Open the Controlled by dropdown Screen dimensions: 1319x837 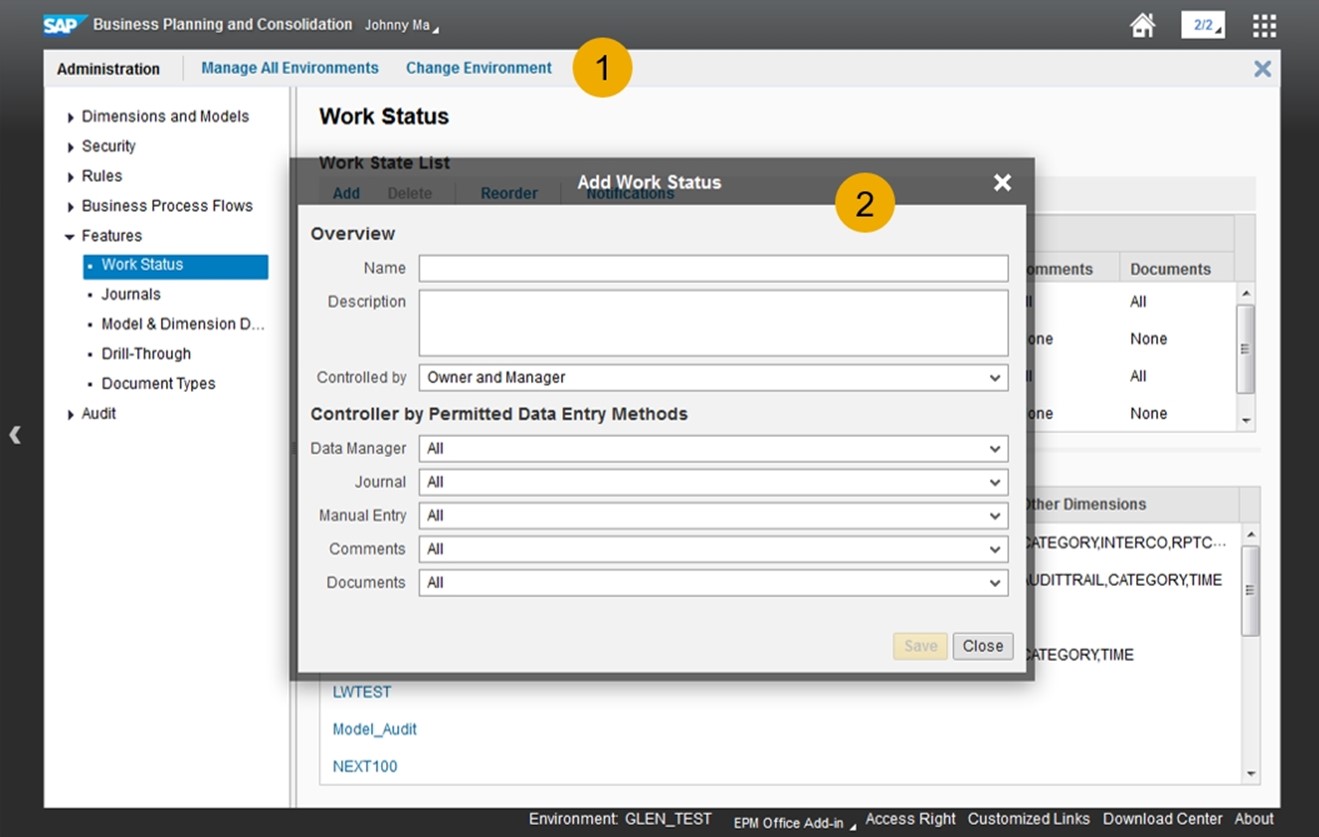tap(713, 378)
